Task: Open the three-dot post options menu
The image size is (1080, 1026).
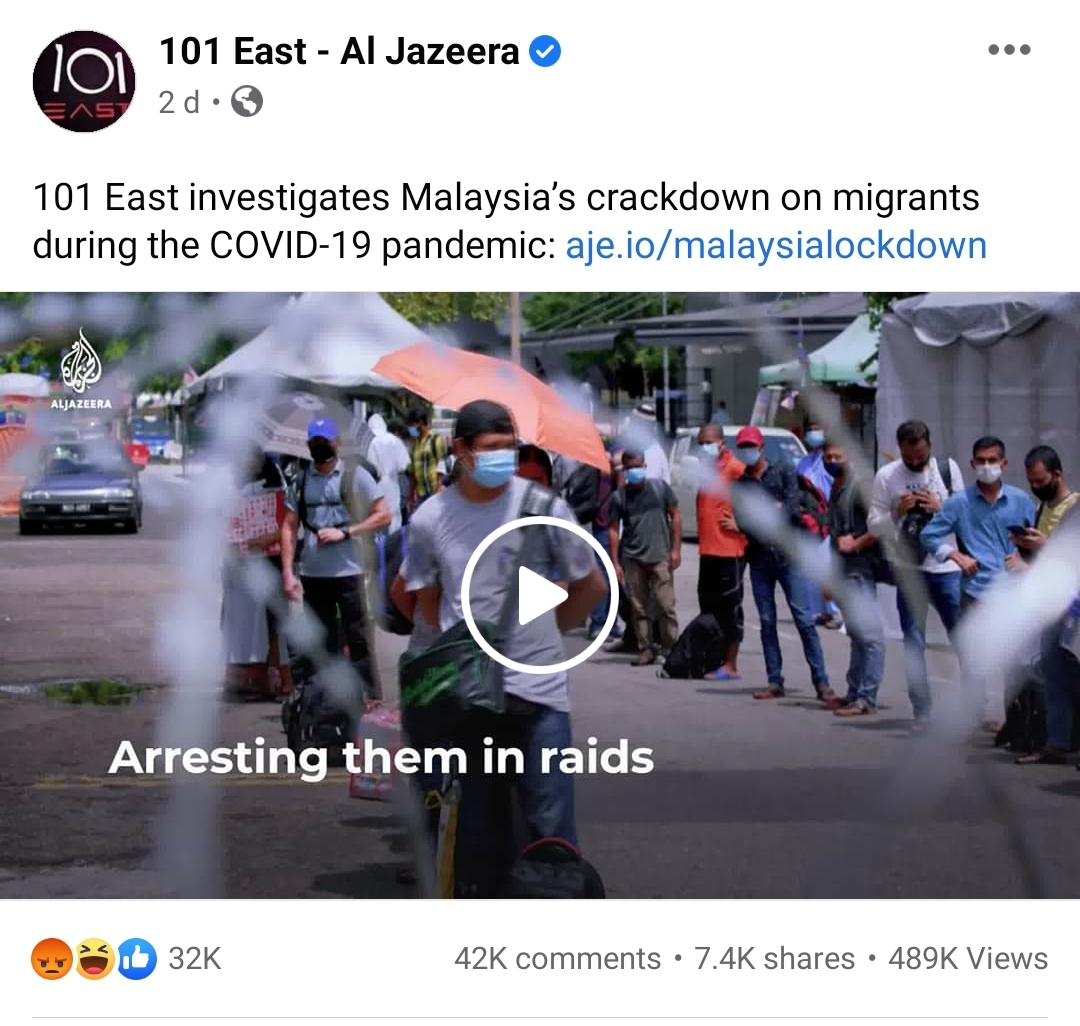Action: click(x=1009, y=50)
